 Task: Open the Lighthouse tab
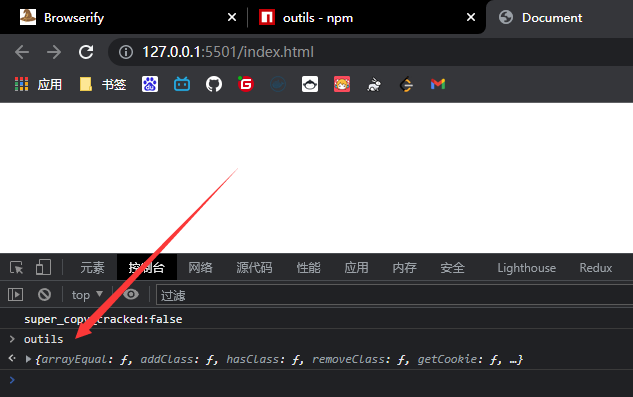[526, 267]
